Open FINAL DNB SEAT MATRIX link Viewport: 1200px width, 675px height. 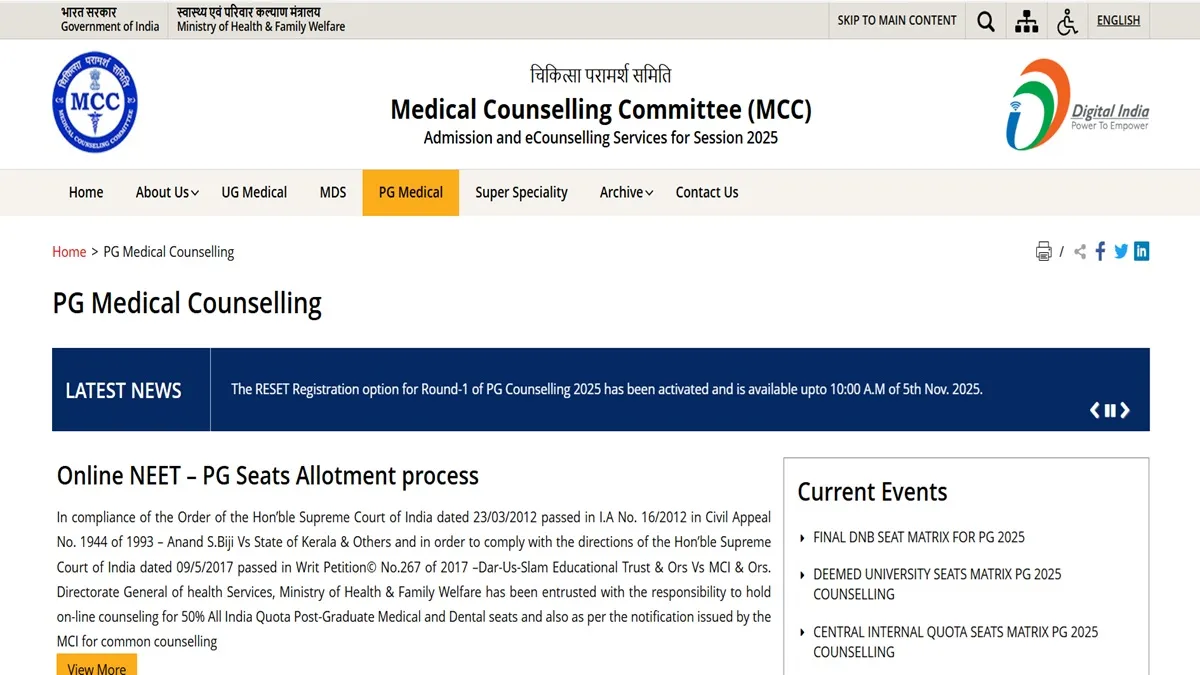(919, 537)
